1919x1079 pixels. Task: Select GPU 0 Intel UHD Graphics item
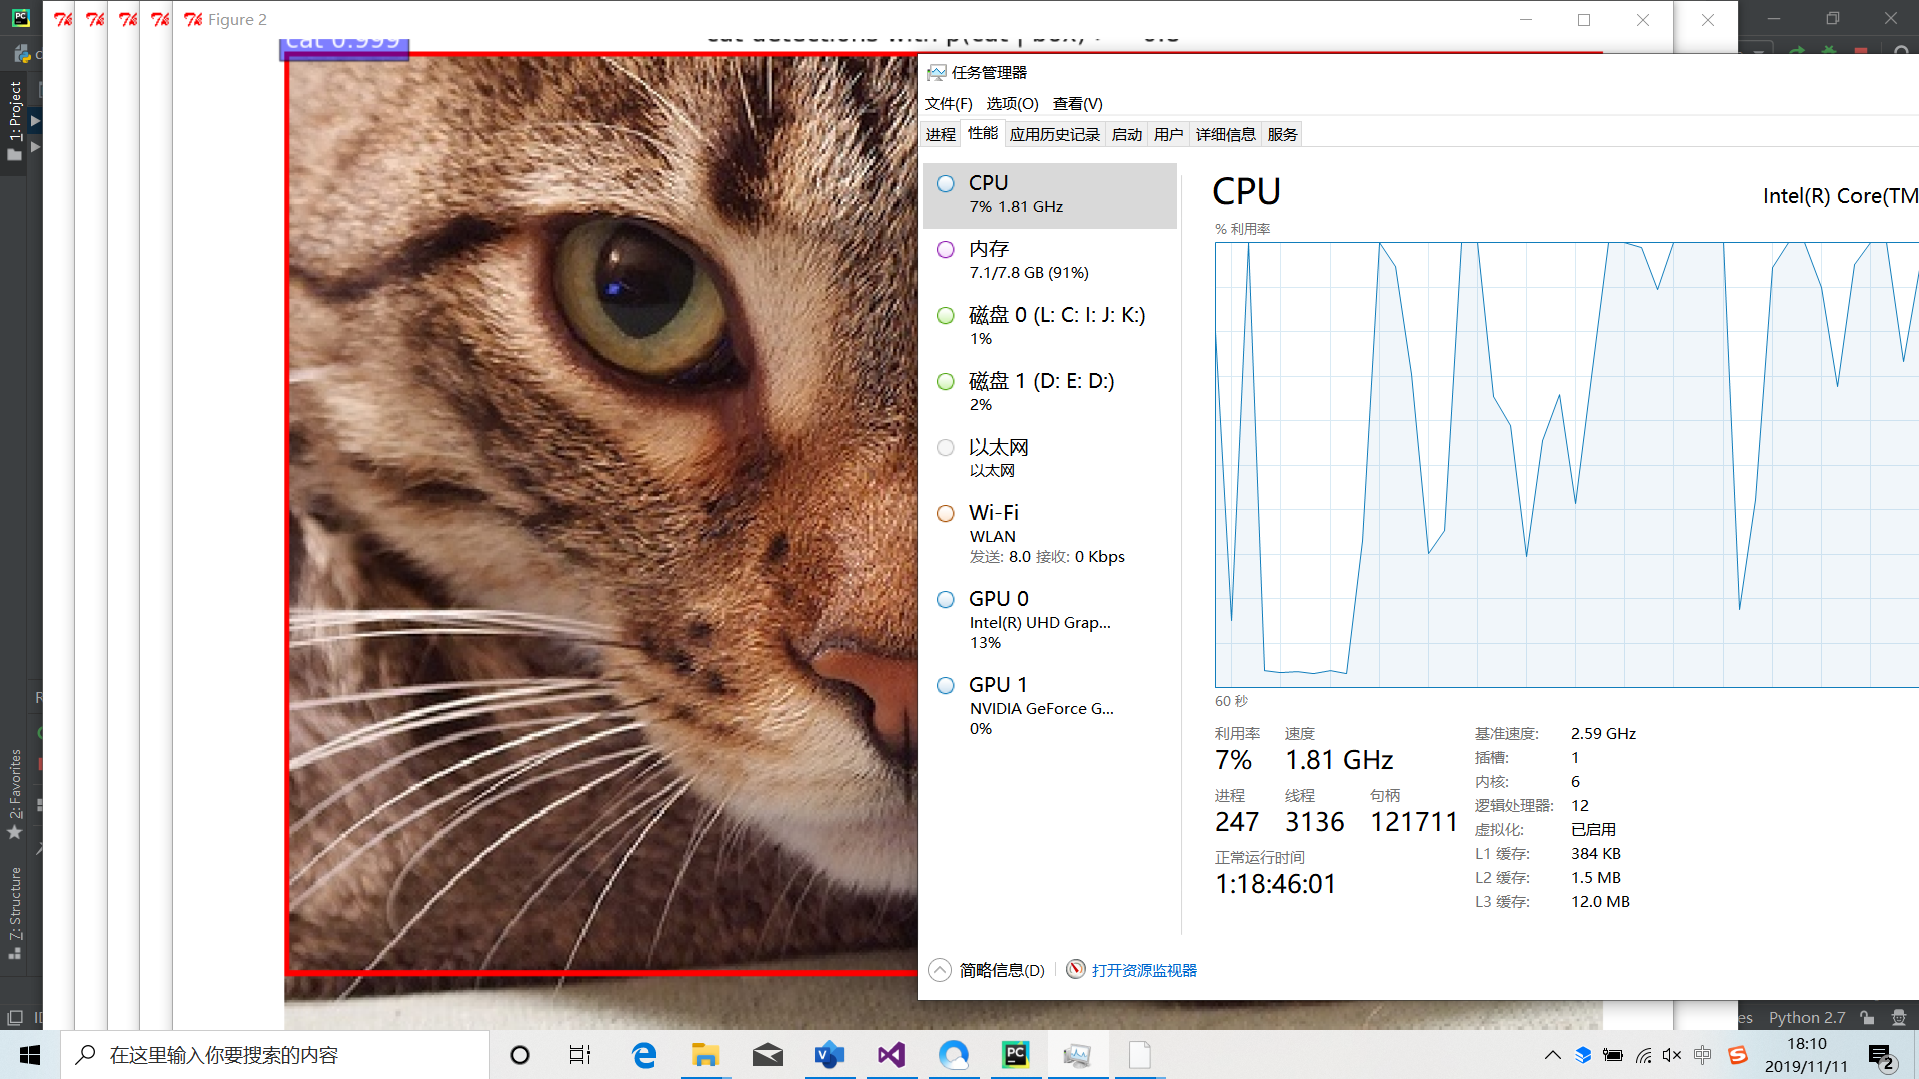coord(1050,620)
